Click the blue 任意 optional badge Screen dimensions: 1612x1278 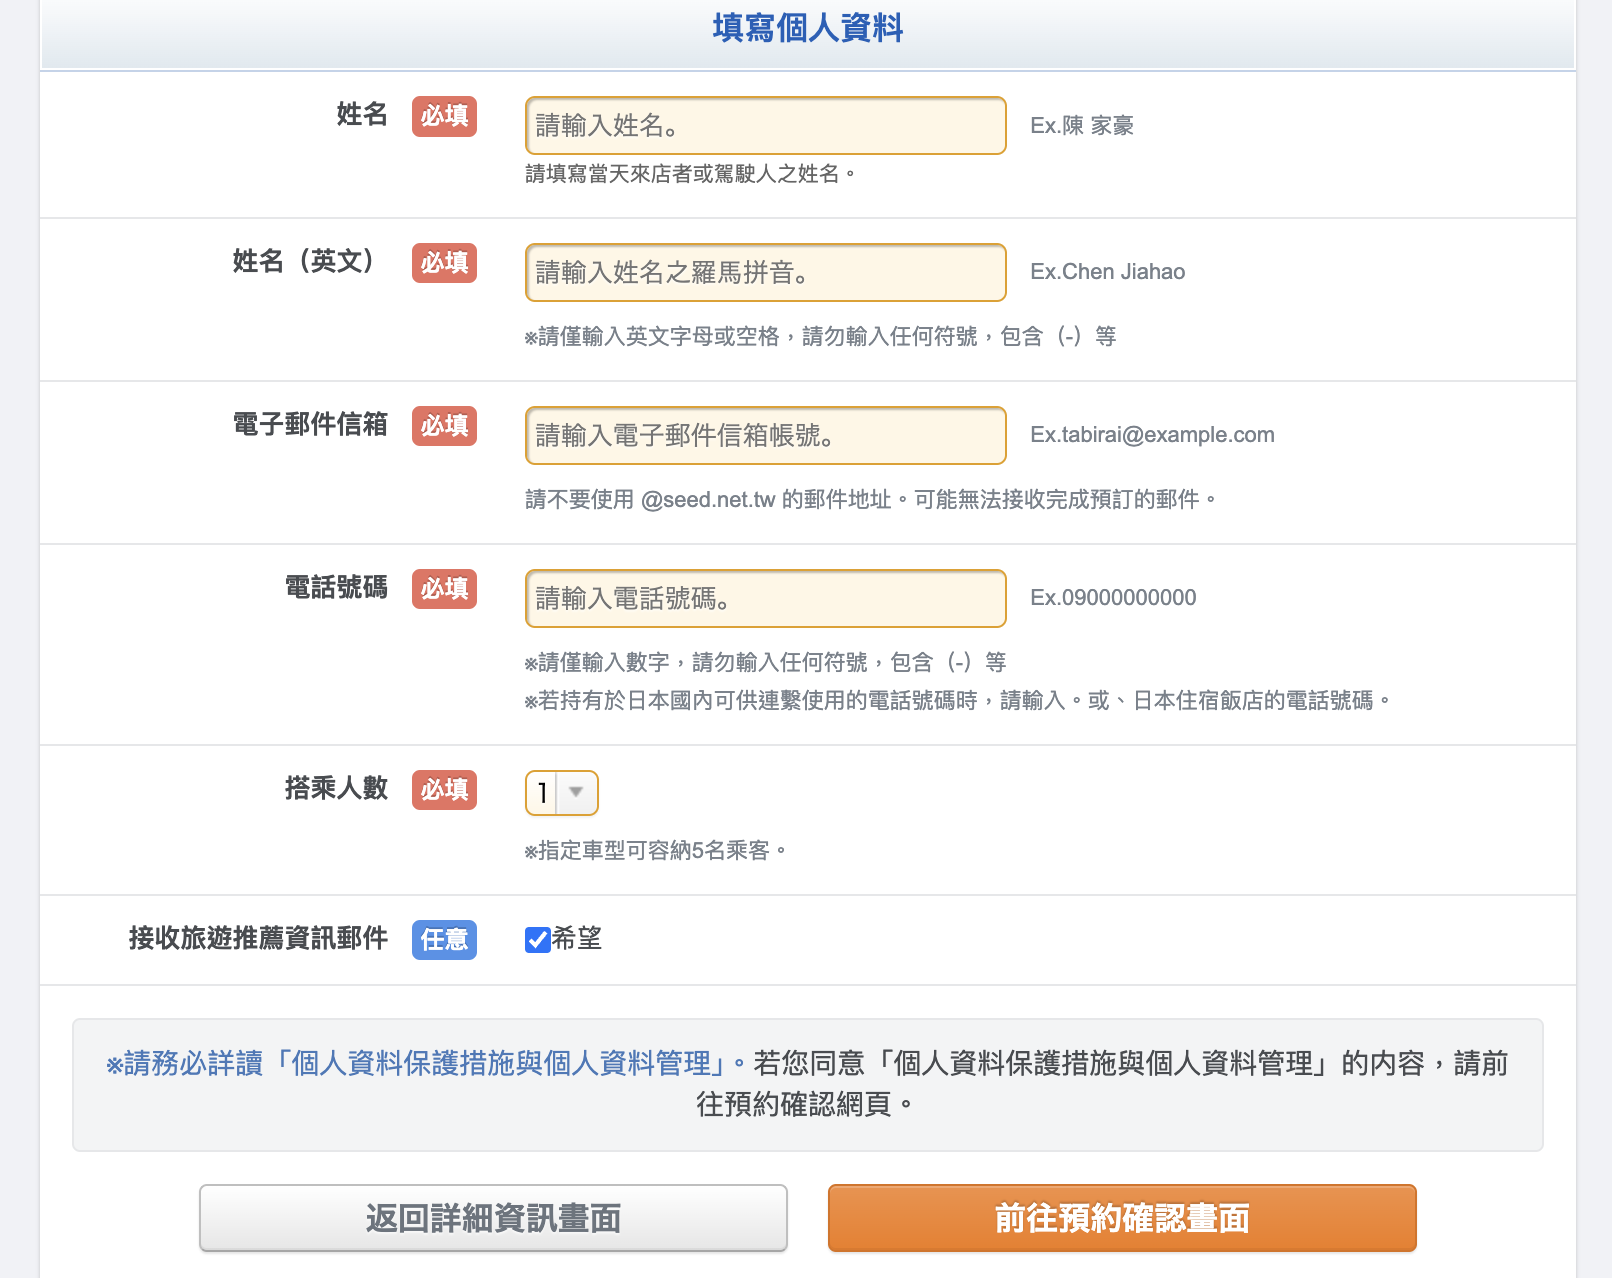point(444,940)
